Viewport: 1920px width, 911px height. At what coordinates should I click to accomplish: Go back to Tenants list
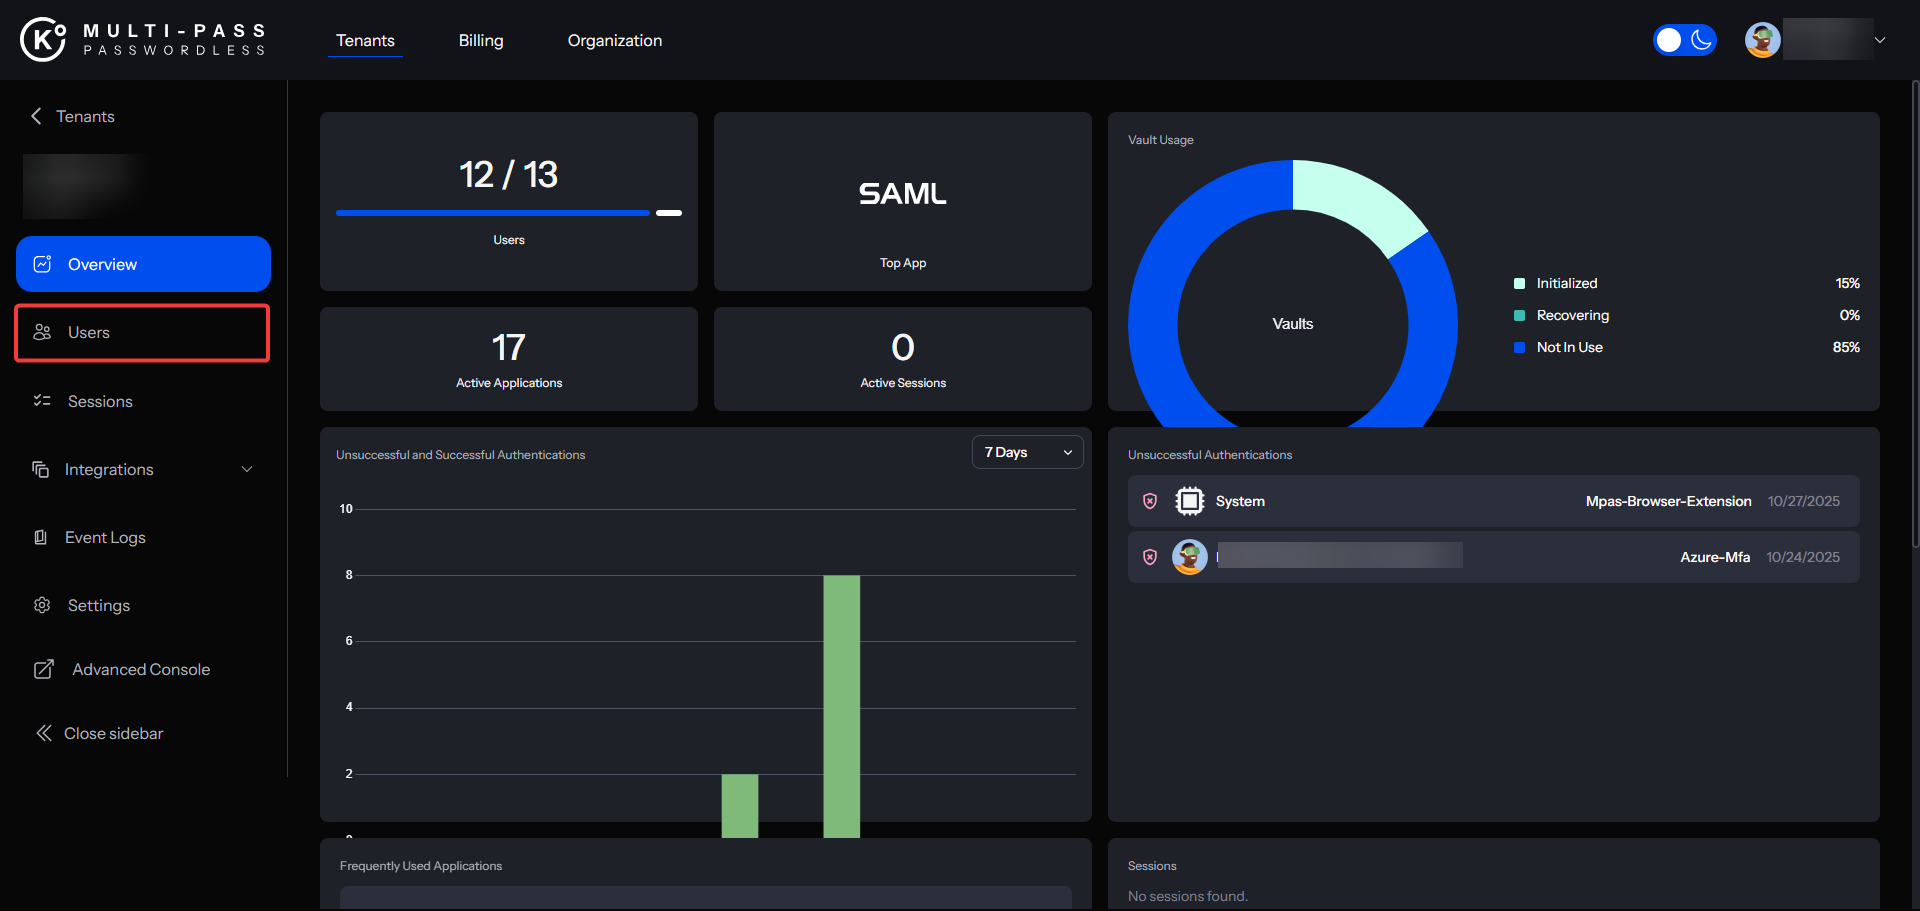(73, 116)
